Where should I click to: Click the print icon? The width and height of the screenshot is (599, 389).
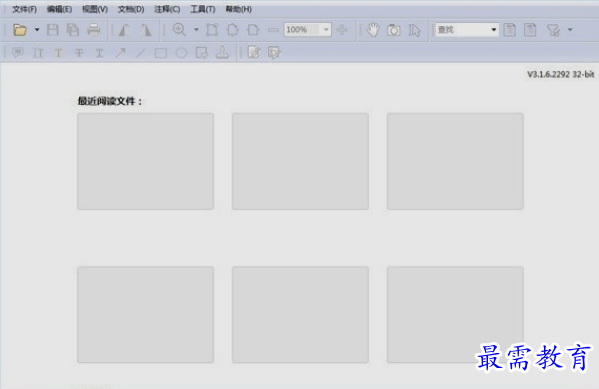click(94, 29)
